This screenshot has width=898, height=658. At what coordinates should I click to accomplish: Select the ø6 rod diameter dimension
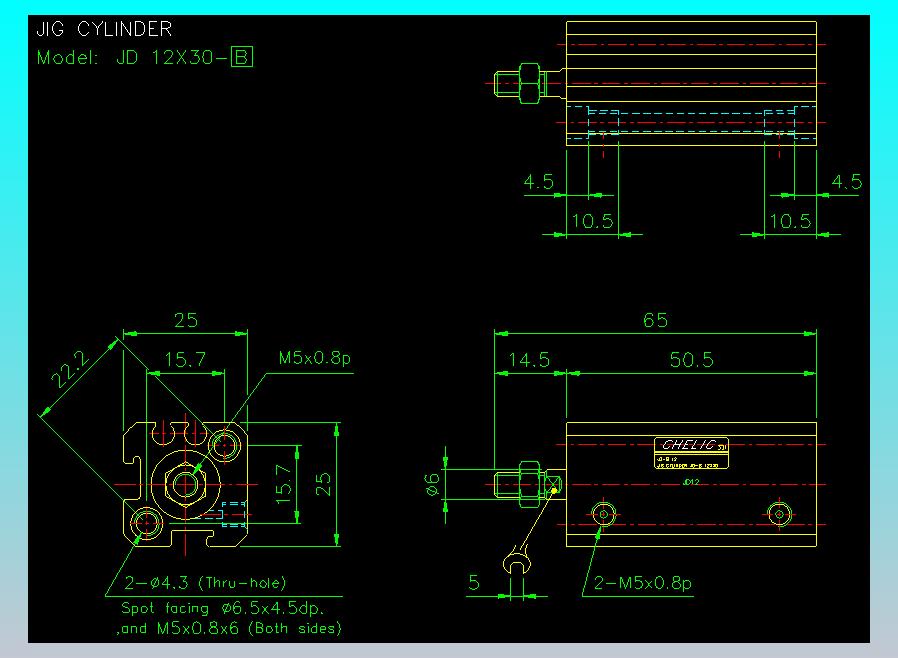[433, 484]
